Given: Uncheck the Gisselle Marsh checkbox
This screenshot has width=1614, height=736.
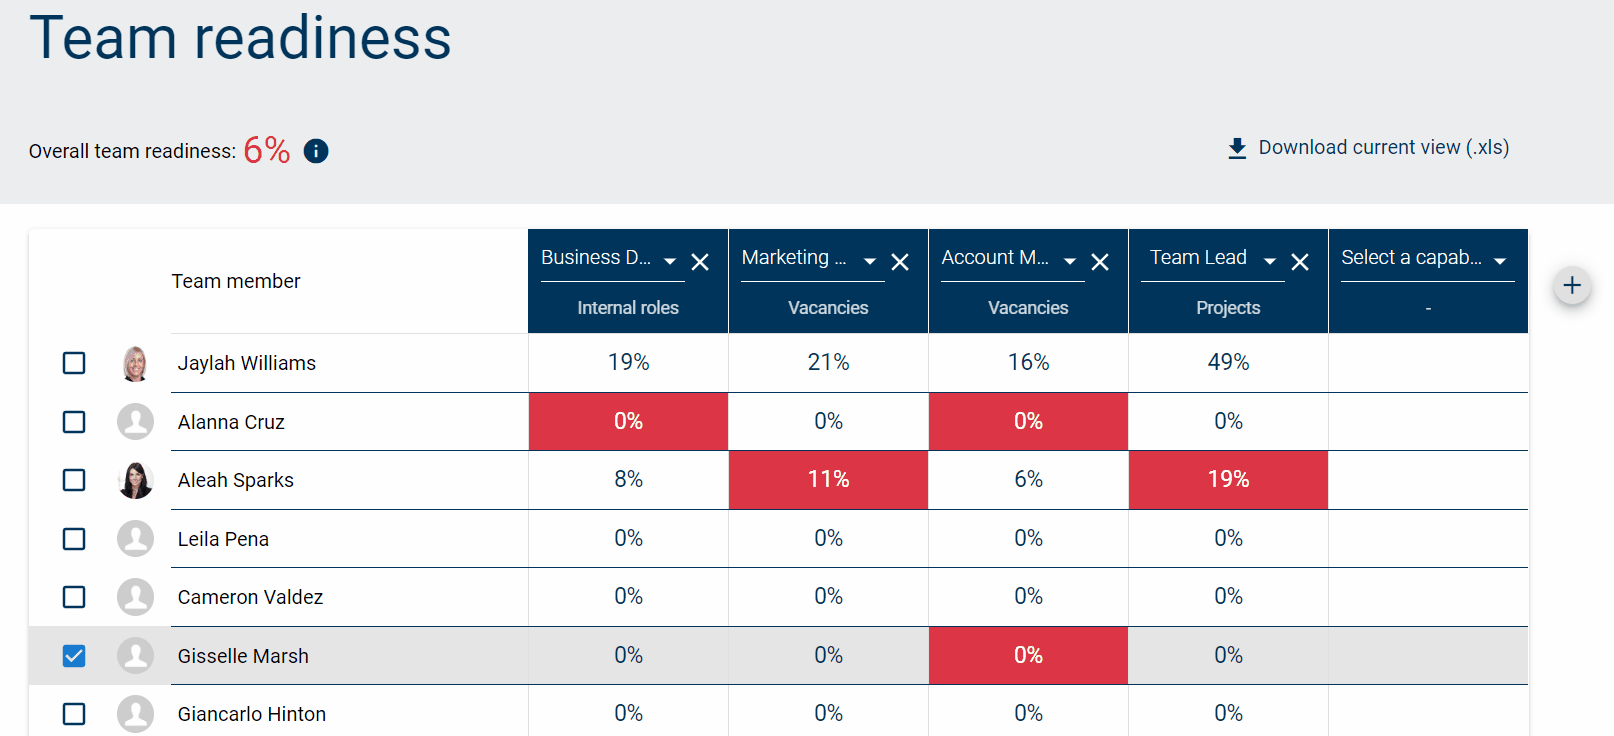Looking at the screenshot, I should click(x=74, y=656).
